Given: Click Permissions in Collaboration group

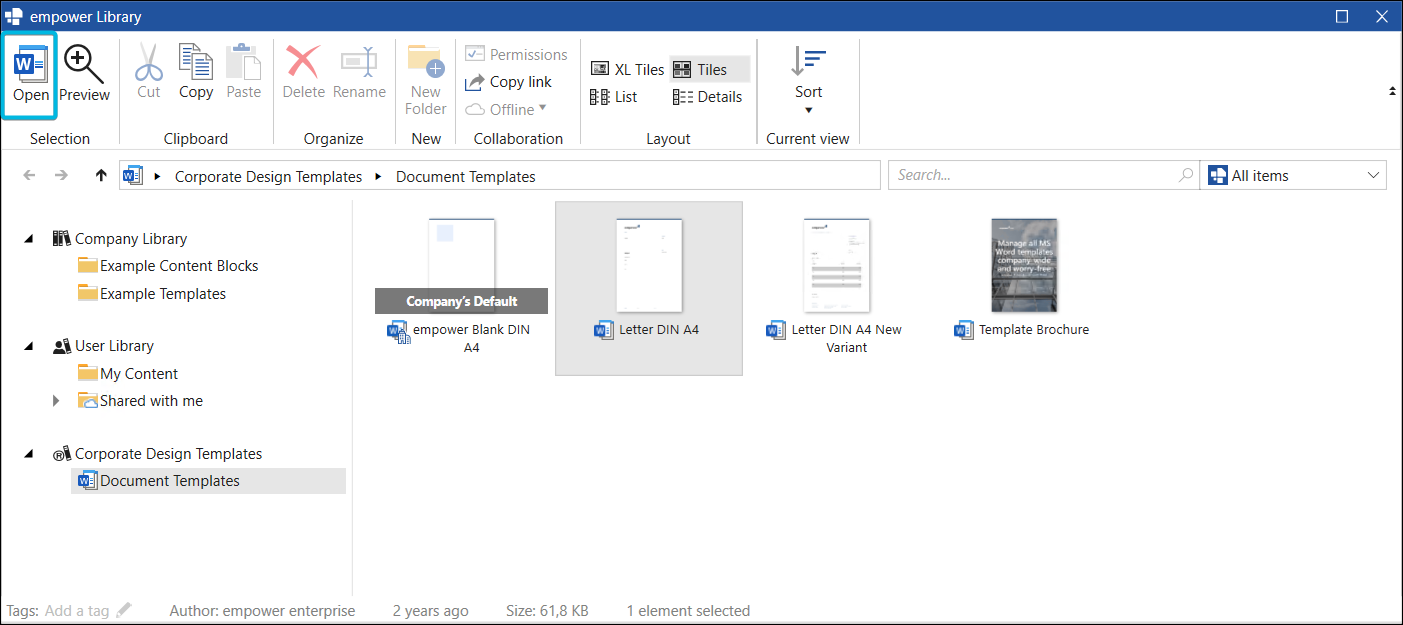Looking at the screenshot, I should (x=516, y=54).
